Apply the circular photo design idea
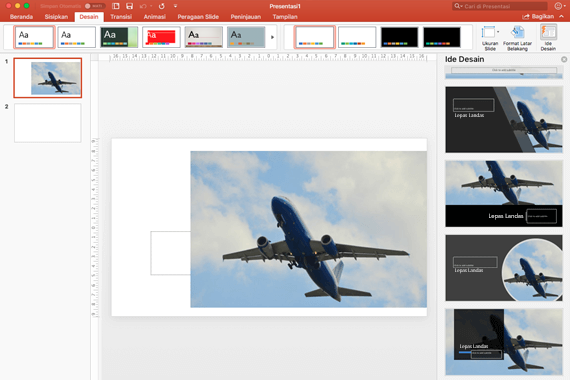570x380 pixels. click(x=504, y=268)
